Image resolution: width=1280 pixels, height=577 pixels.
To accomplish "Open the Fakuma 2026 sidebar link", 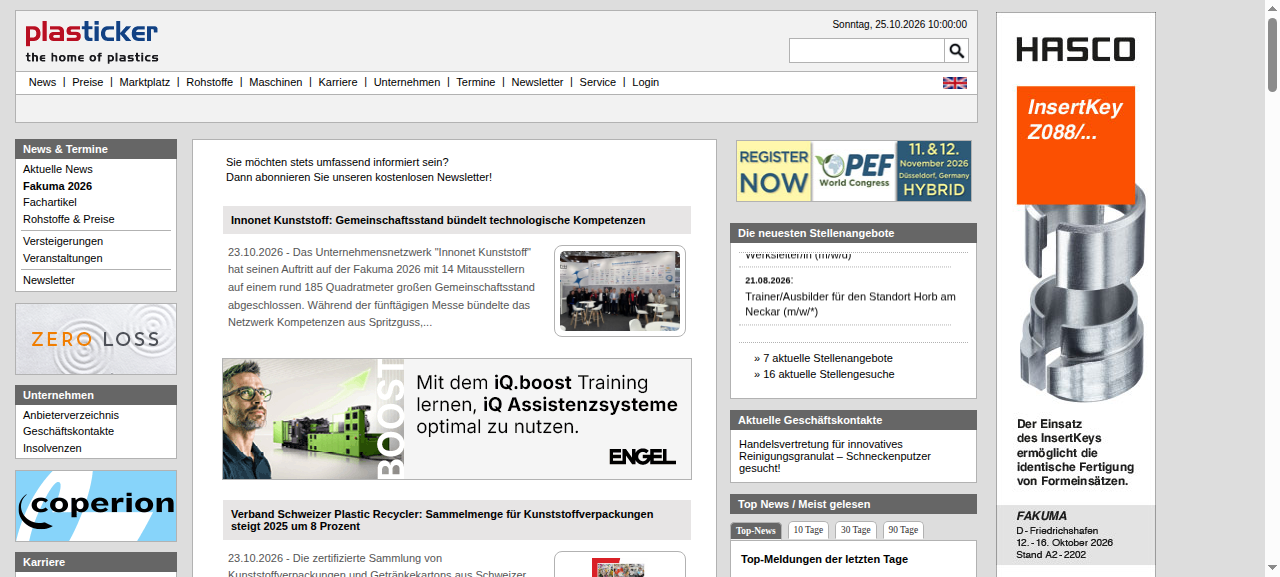I will 58,186.
